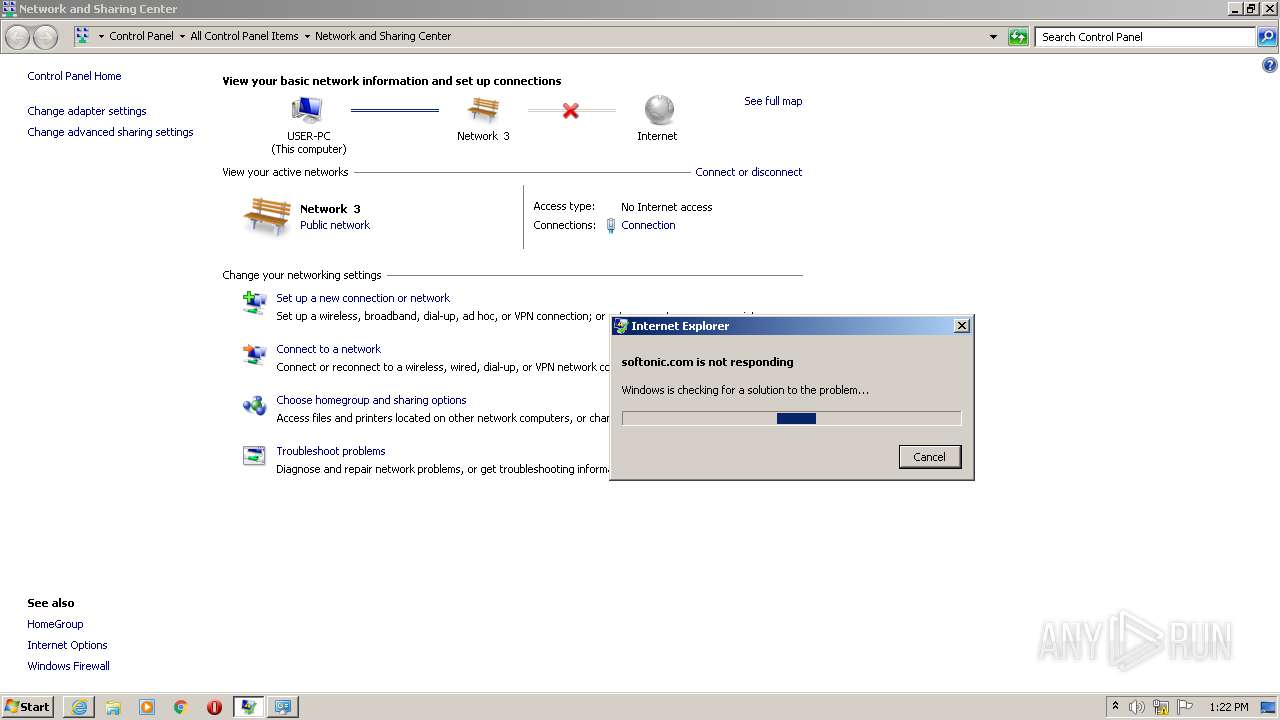
Task: Click the Back navigation arrow
Action: coord(18,37)
